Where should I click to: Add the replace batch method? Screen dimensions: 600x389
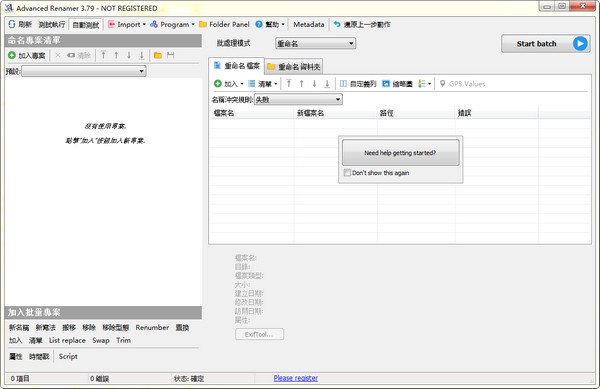pos(182,328)
